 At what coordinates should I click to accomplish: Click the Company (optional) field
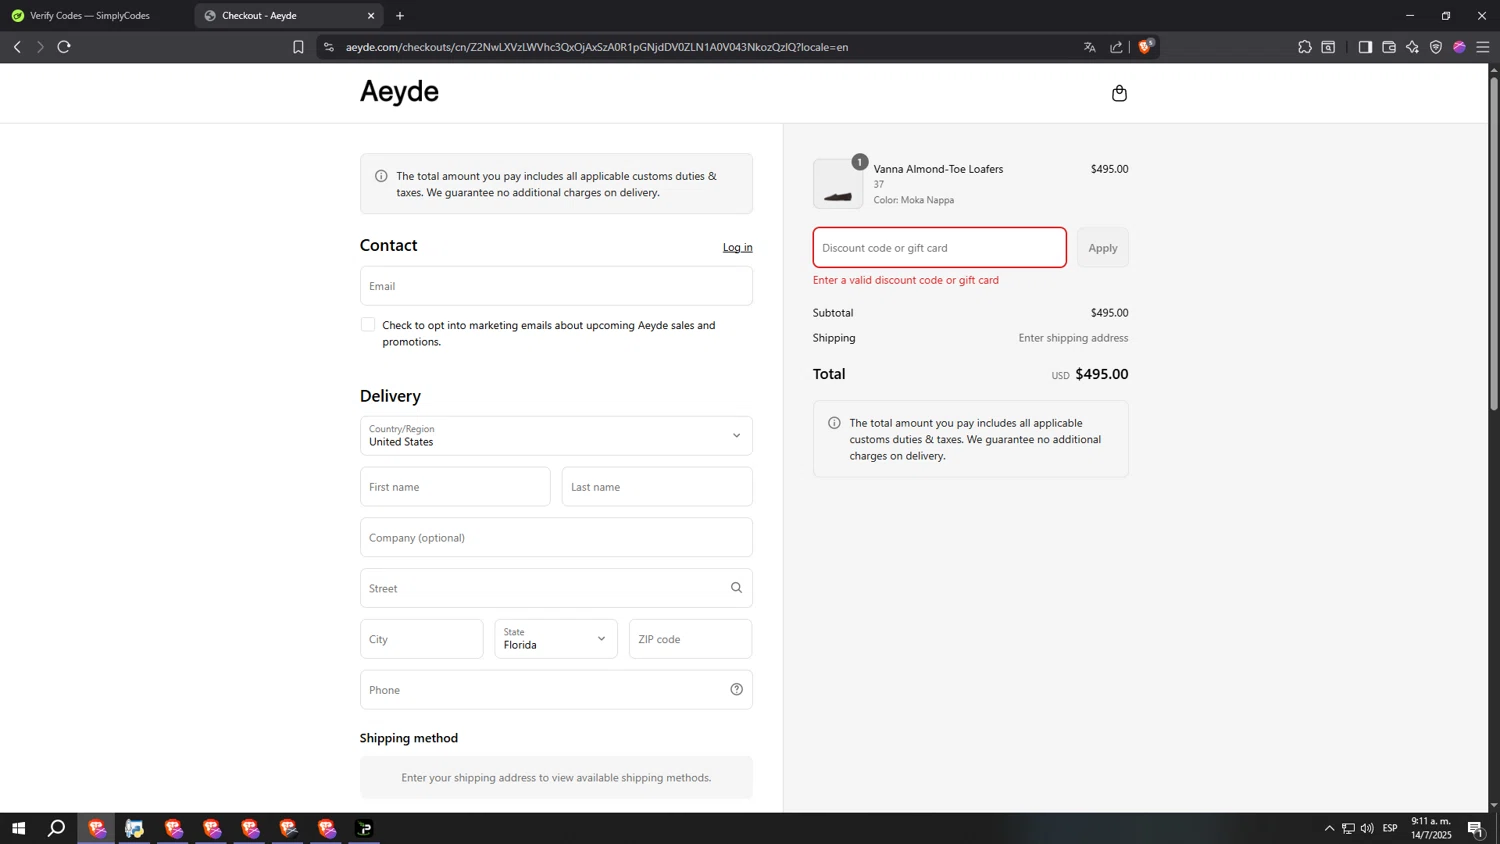pyautogui.click(x=556, y=537)
